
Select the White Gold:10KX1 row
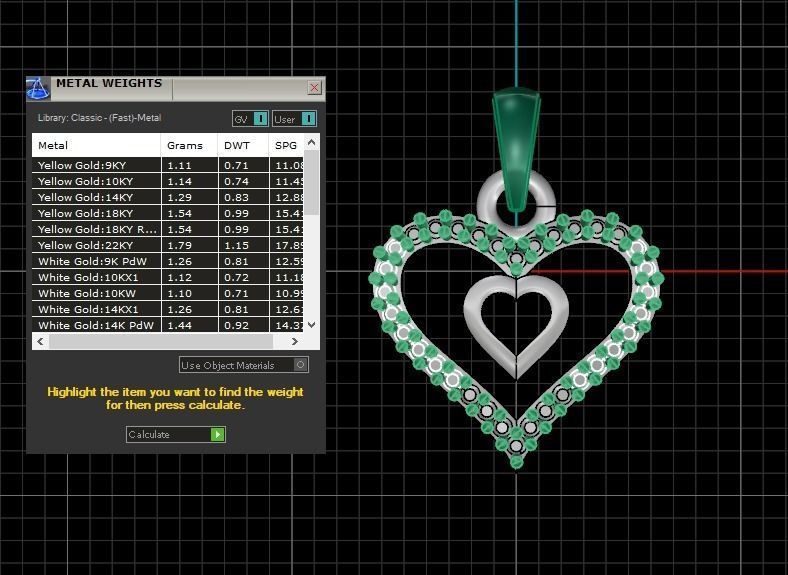(168, 277)
